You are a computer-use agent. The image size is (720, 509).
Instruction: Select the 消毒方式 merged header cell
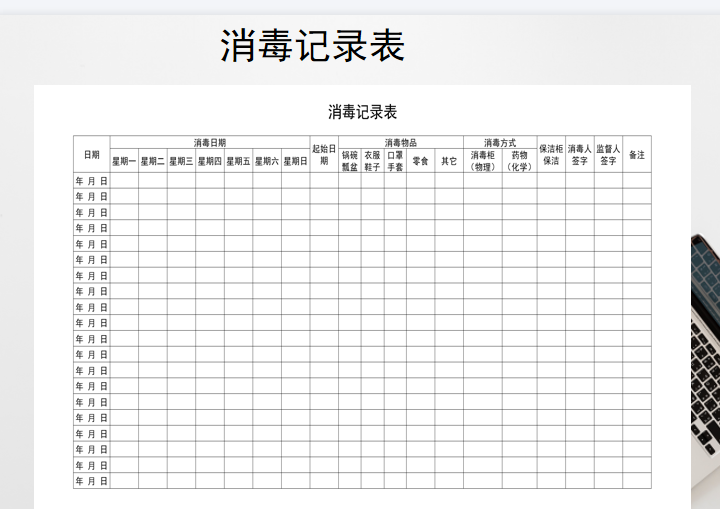[500, 142]
